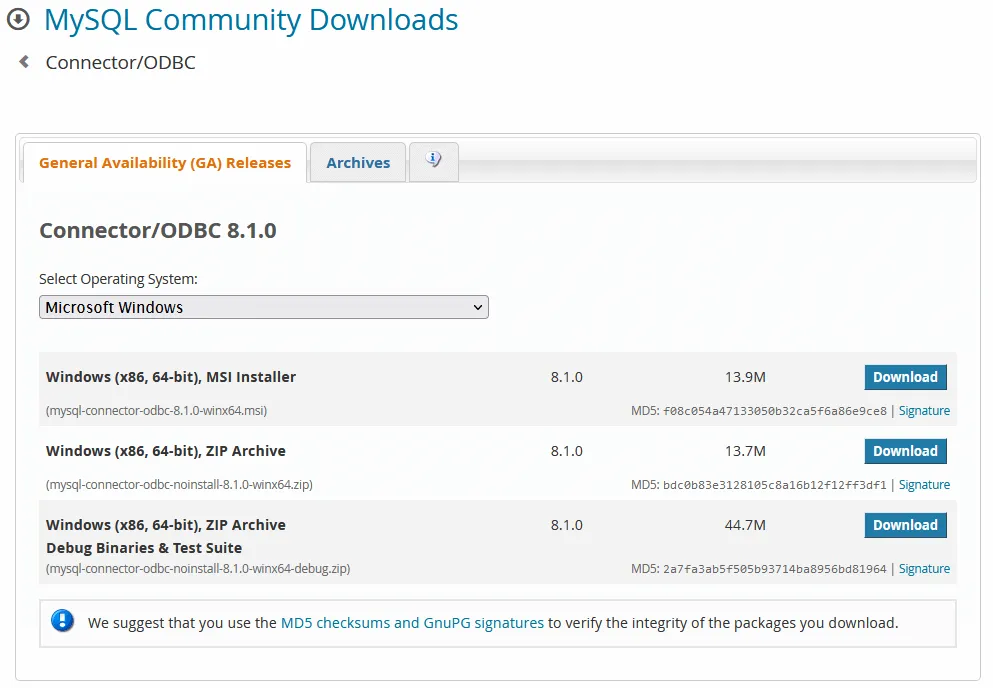Open the information icon tab
The height and width of the screenshot is (688, 993).
(x=433, y=161)
